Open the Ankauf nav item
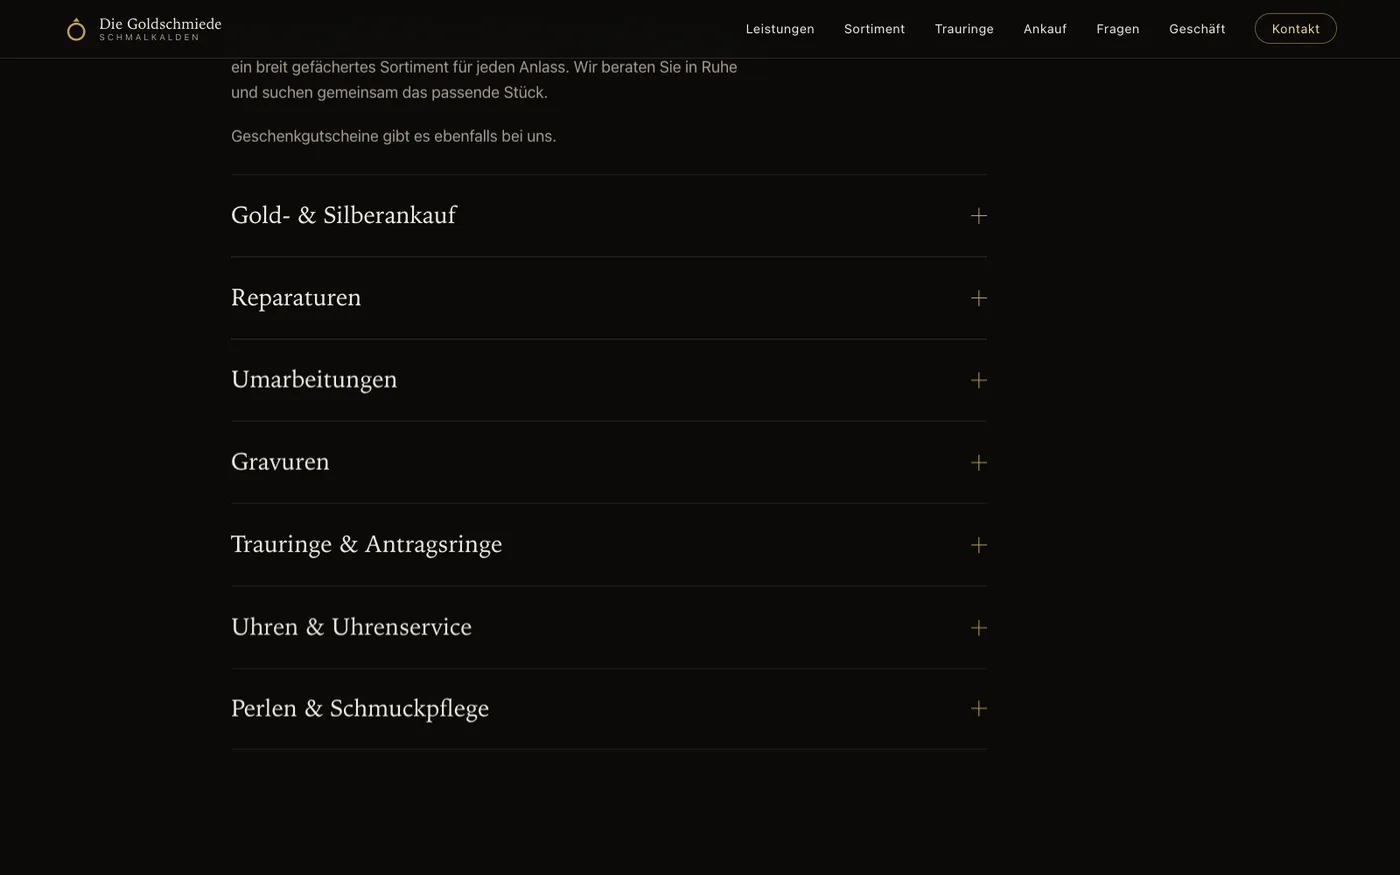The height and width of the screenshot is (875, 1400). [x=1045, y=29]
